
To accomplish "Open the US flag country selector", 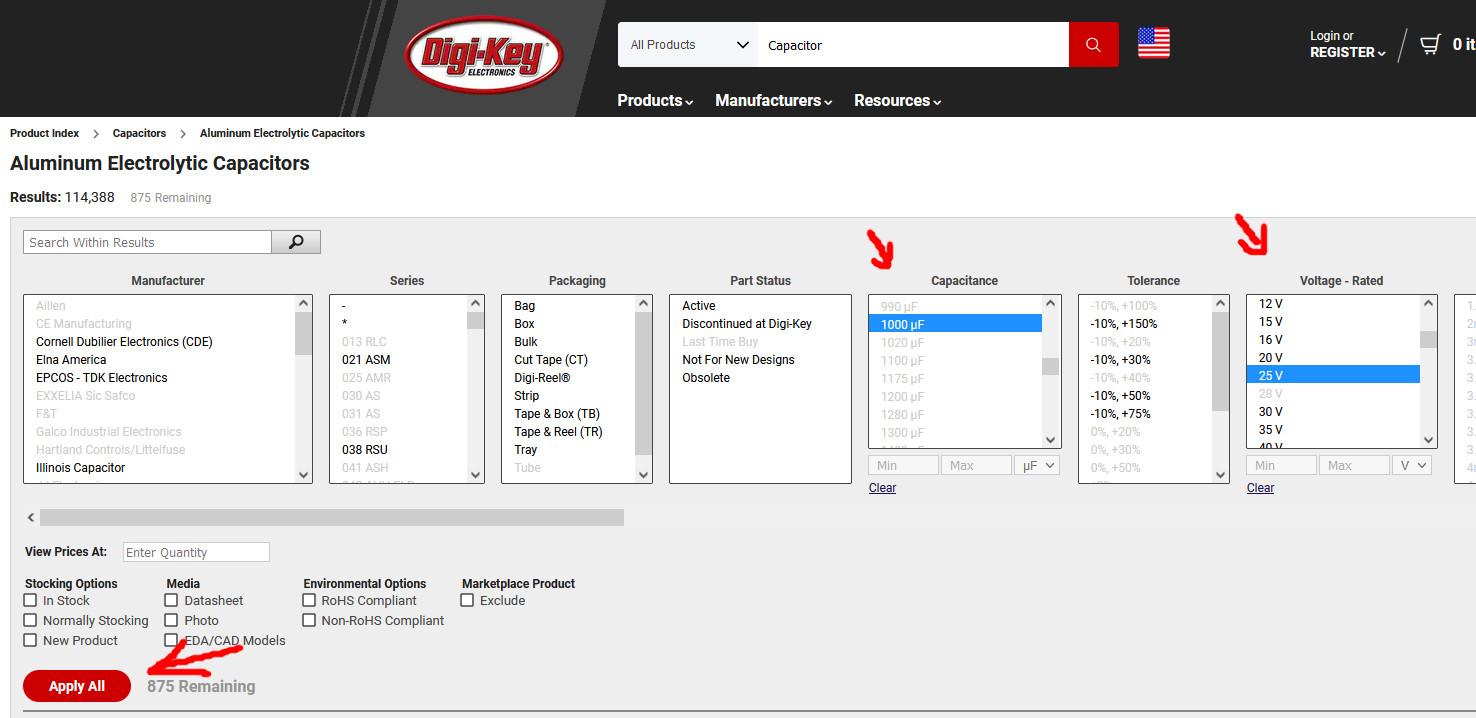I will click(1154, 43).
